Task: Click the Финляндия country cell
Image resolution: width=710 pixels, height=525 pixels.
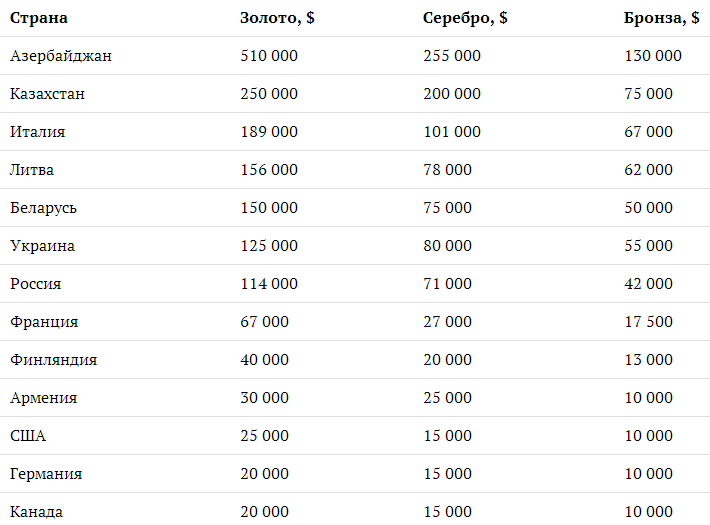Action: pos(53,360)
